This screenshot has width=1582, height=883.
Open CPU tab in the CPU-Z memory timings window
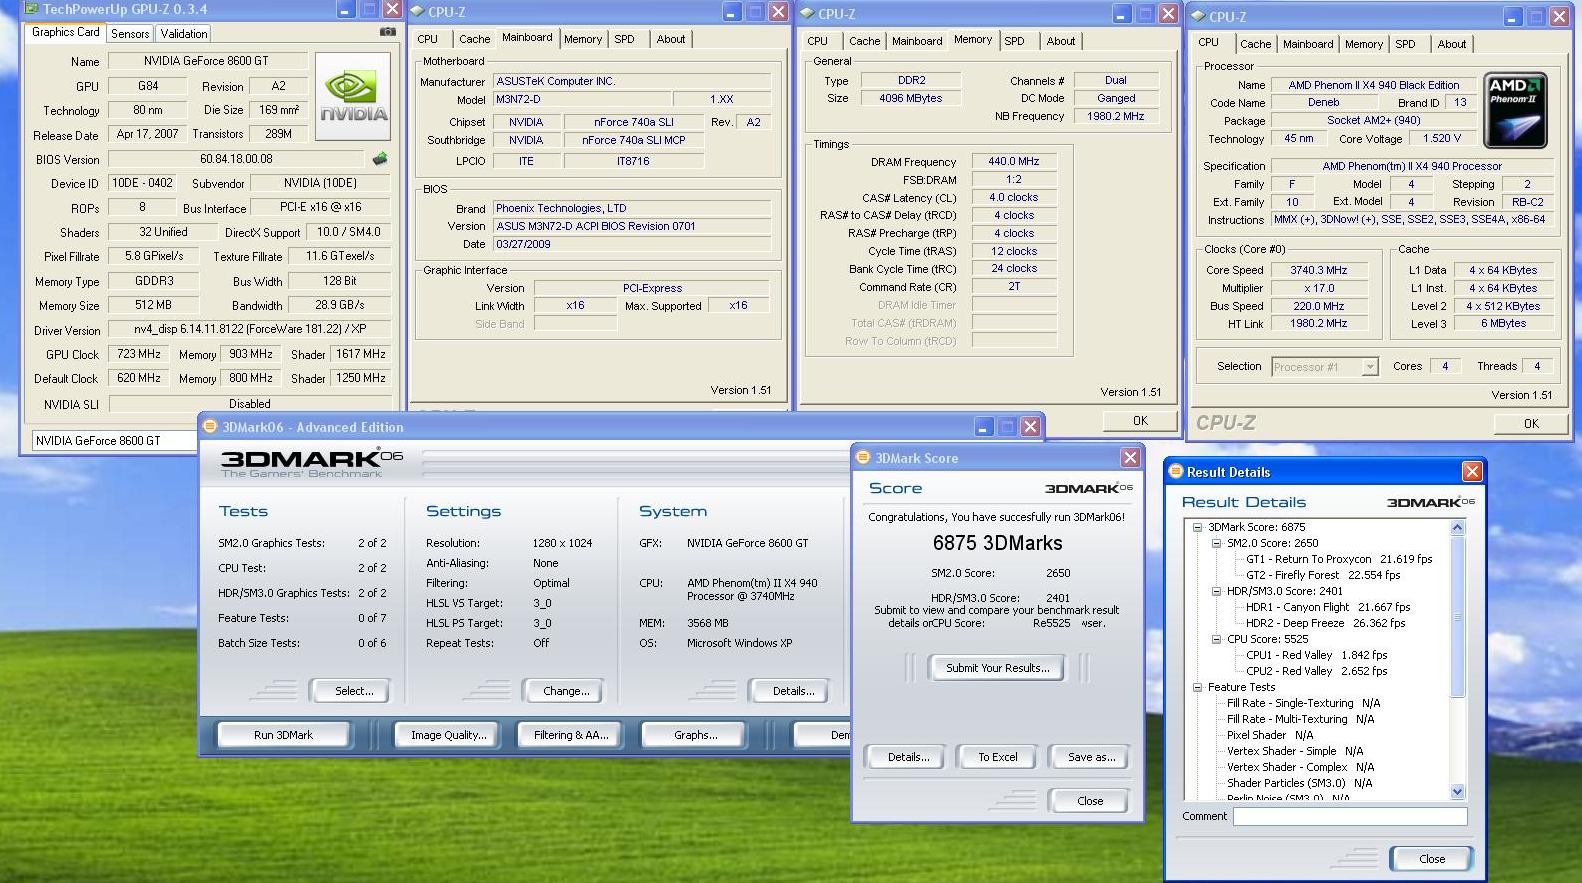[x=817, y=41]
